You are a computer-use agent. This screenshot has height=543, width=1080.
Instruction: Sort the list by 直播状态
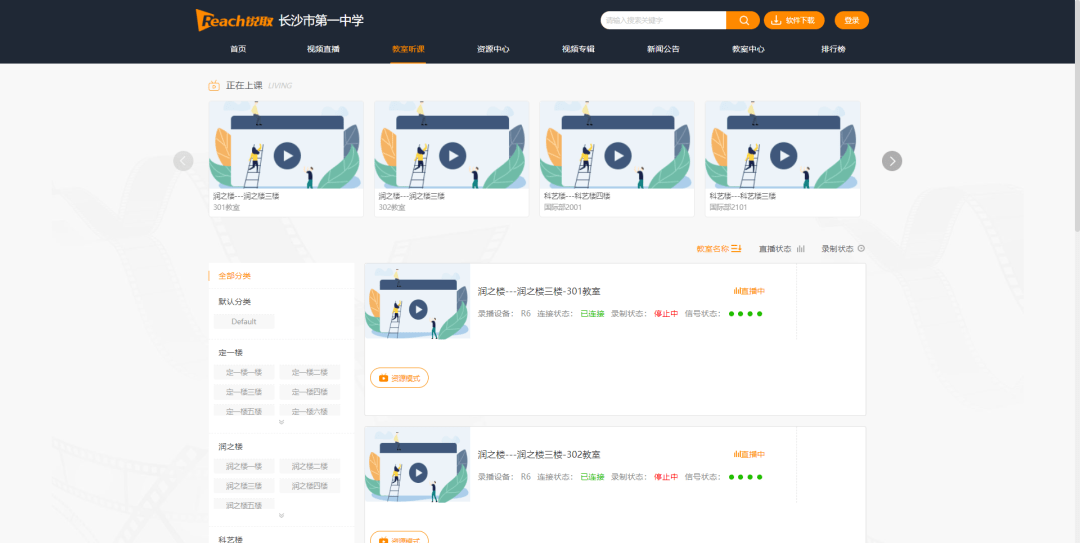pos(775,249)
